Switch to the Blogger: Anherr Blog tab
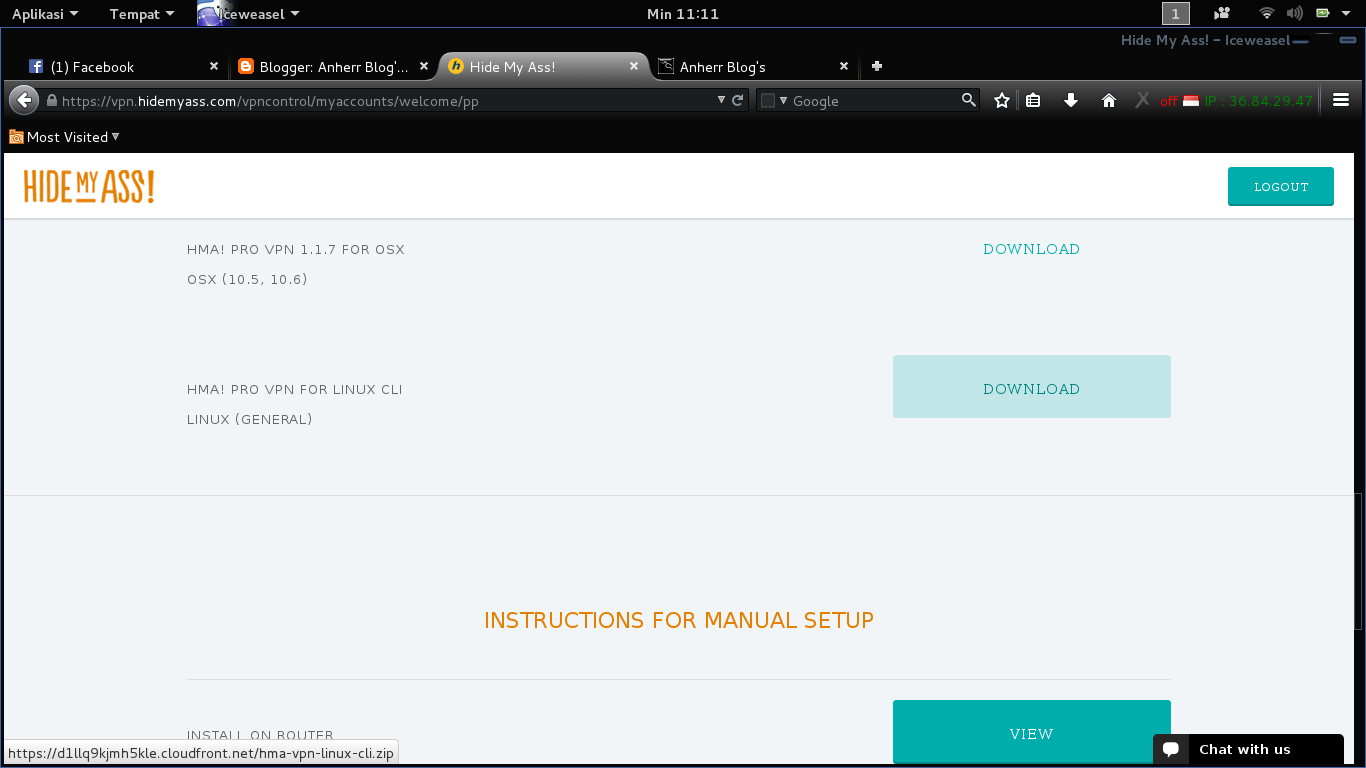Image resolution: width=1366 pixels, height=768 pixels. tap(332, 67)
